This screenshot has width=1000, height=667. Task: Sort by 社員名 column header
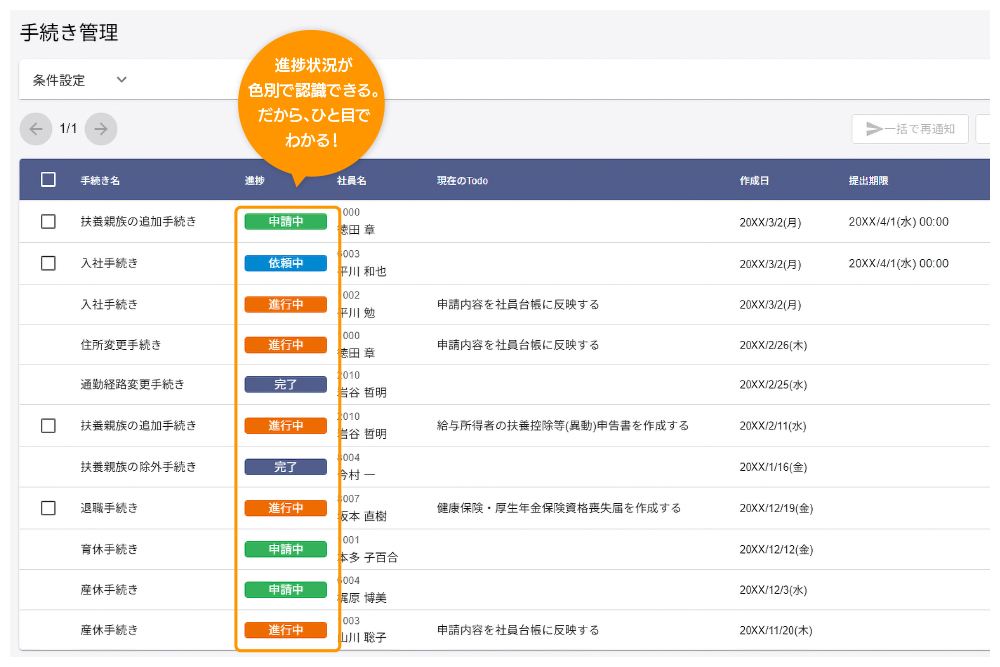tap(351, 180)
